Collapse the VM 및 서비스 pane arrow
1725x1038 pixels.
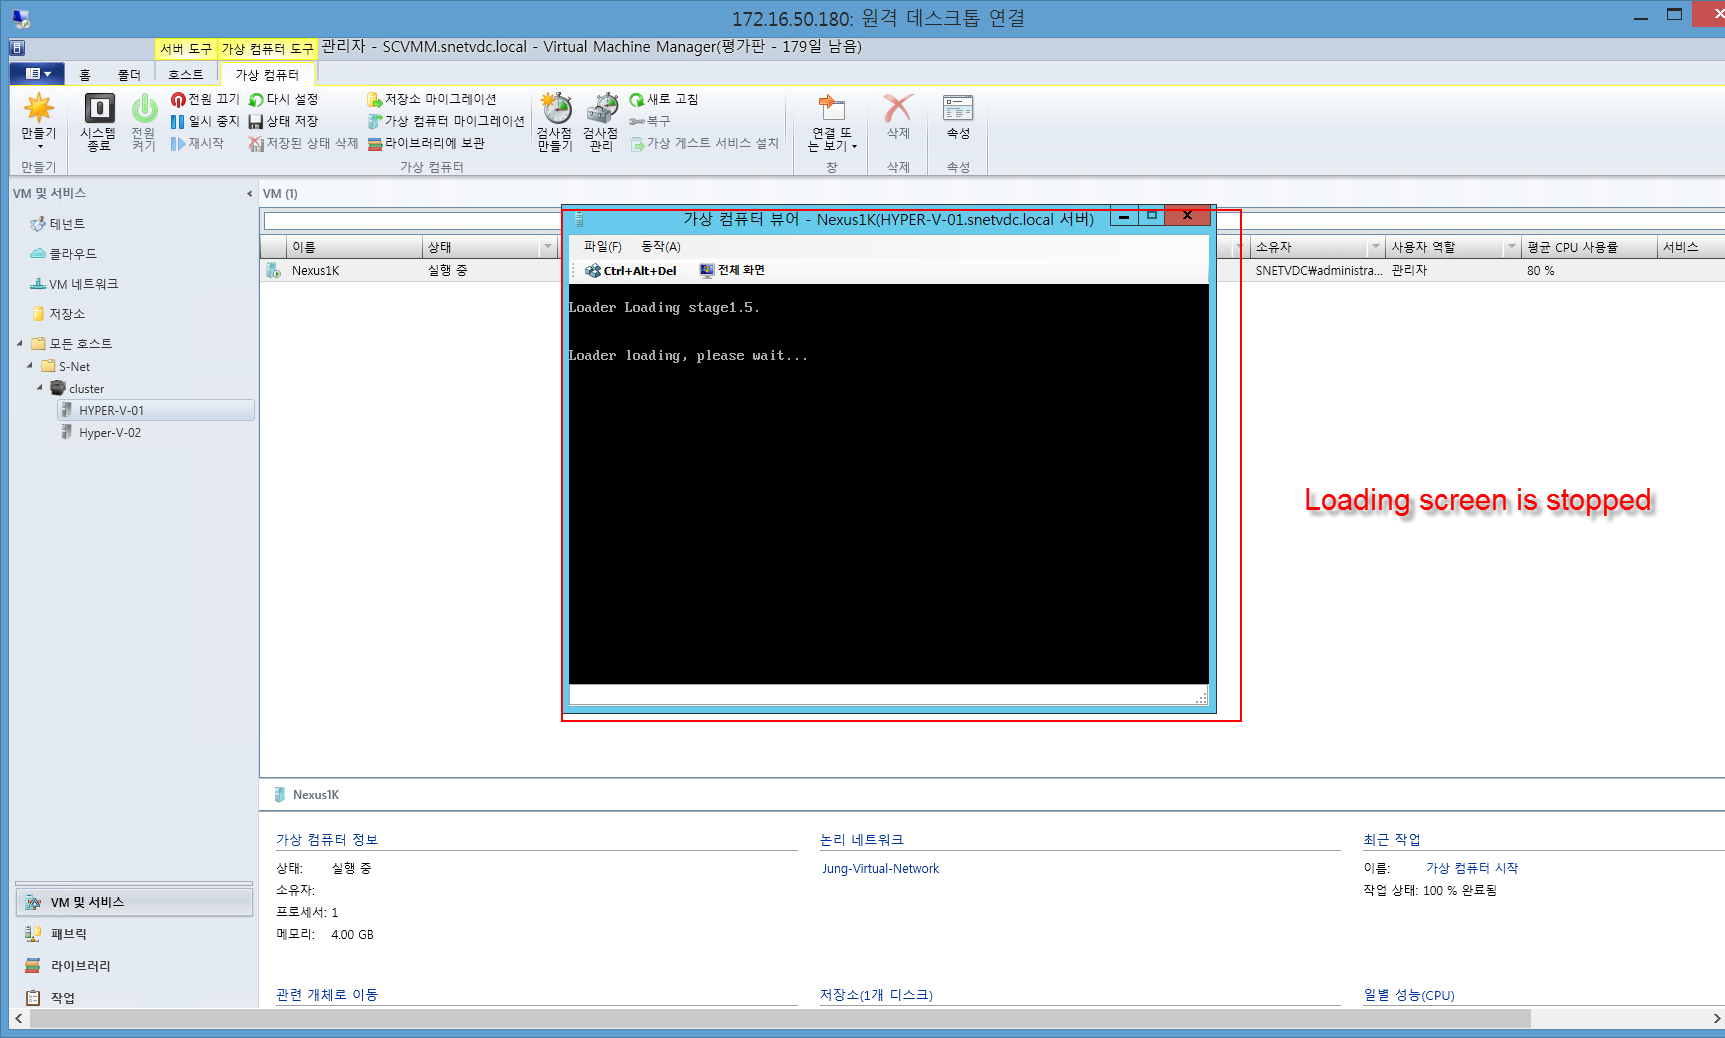(x=249, y=194)
